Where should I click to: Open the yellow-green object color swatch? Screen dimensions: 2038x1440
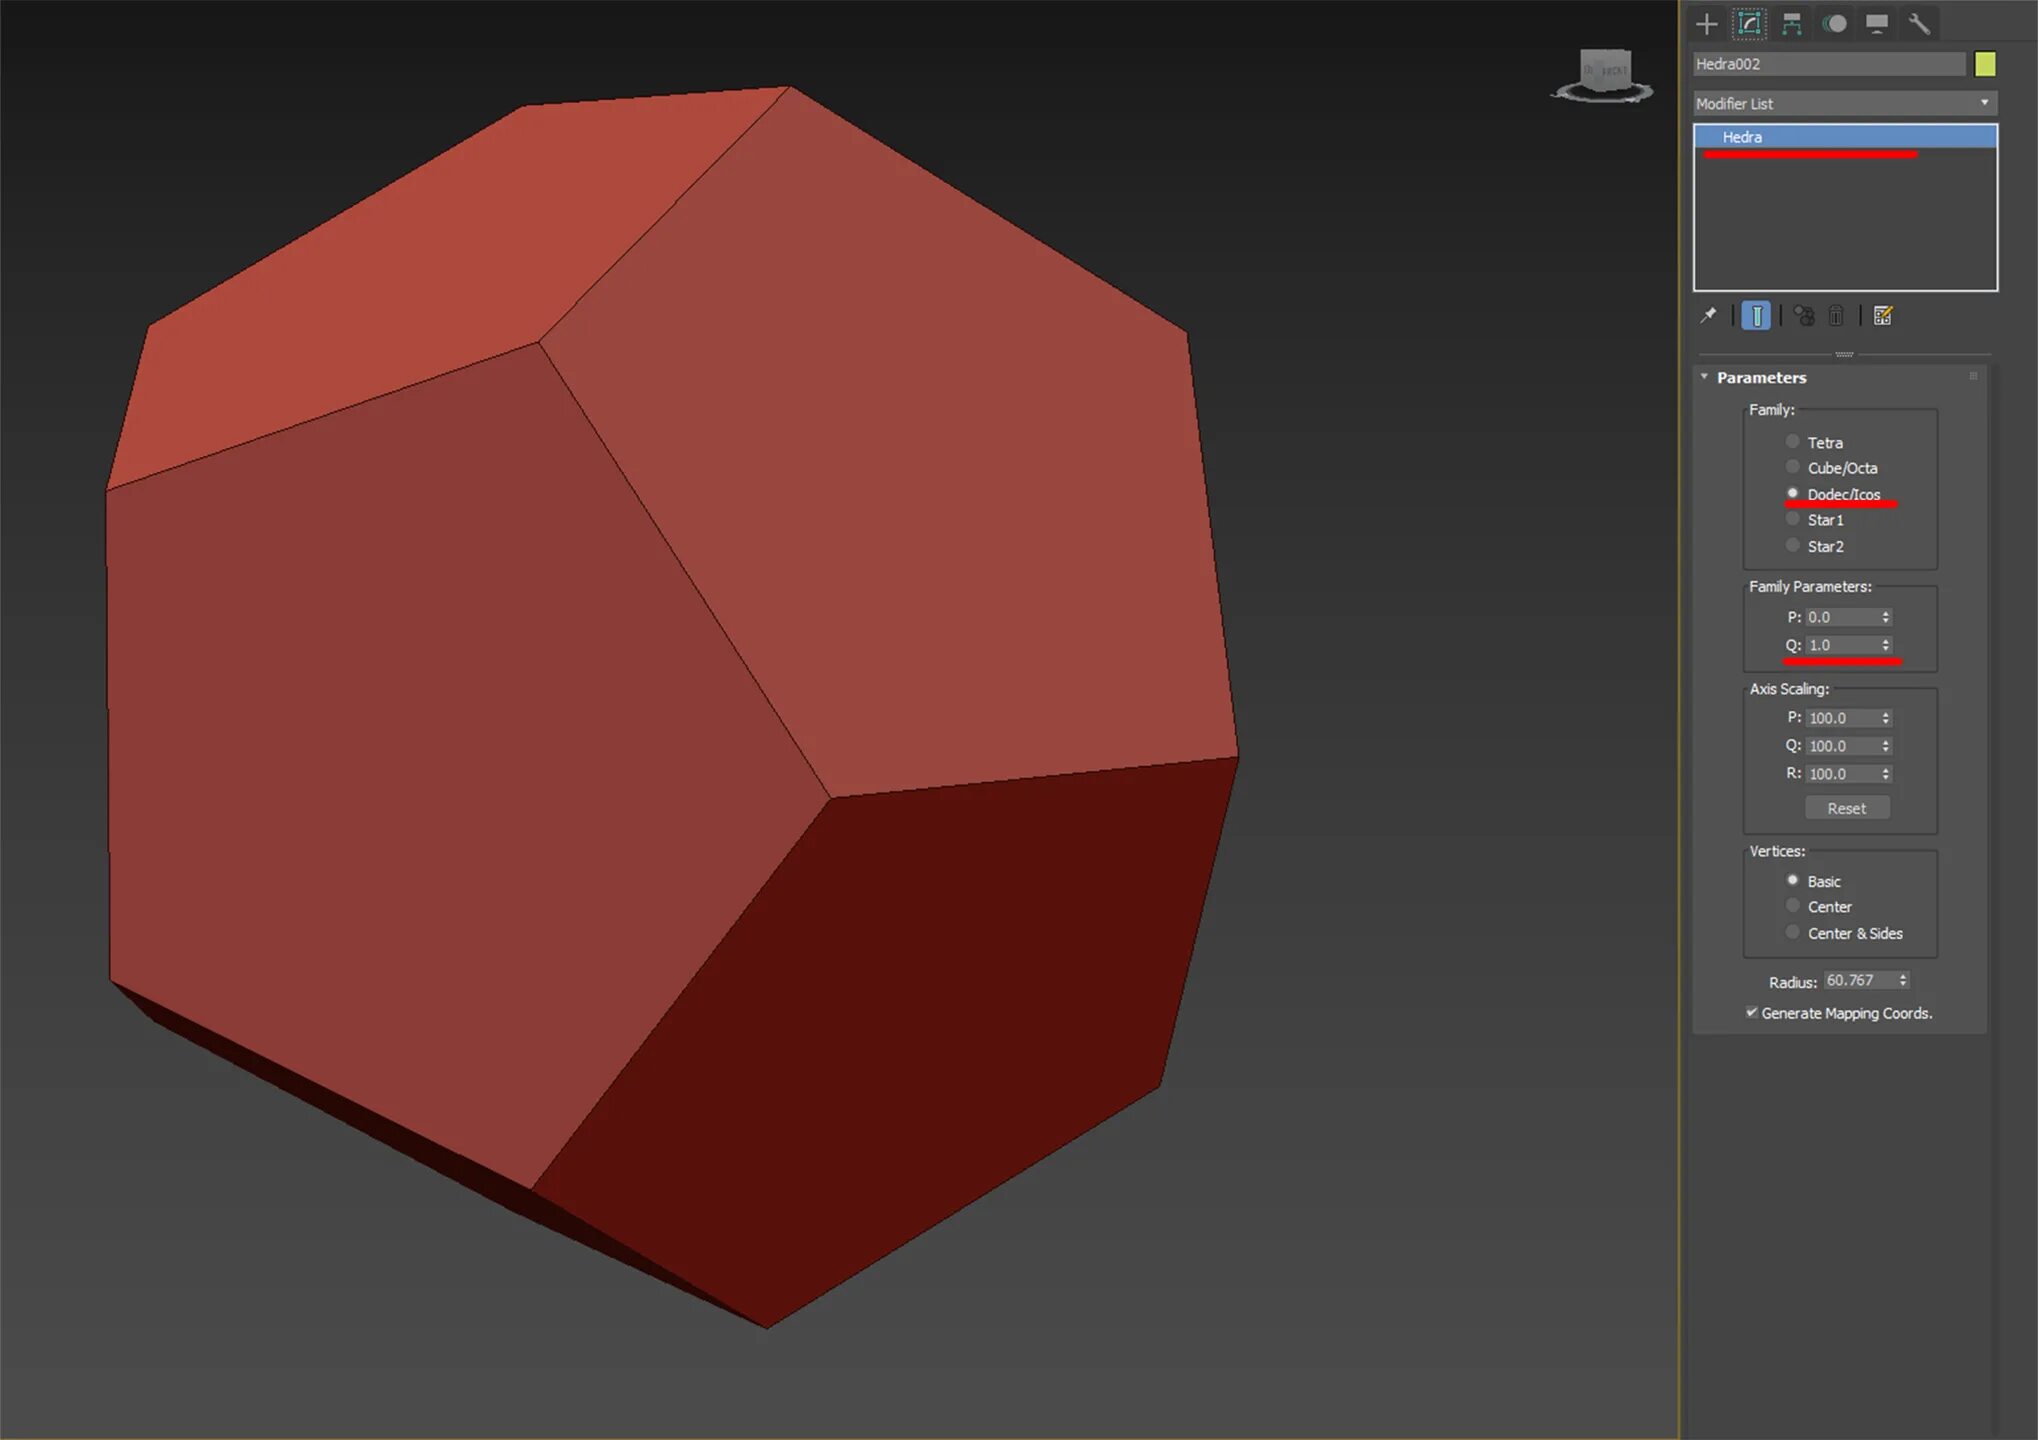(x=1985, y=64)
